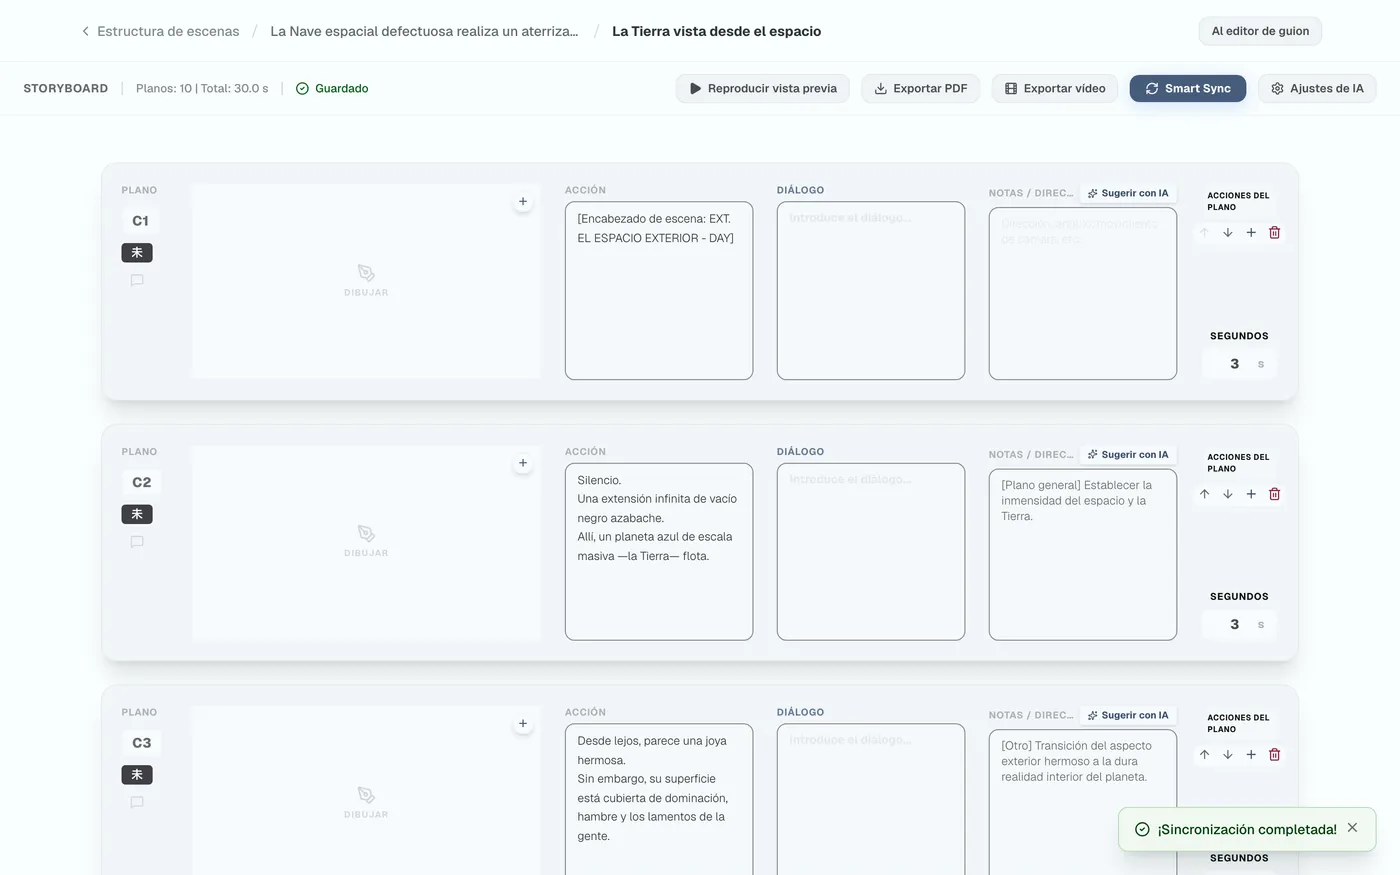Click the STORYBOARD heading

pyautogui.click(x=66, y=88)
